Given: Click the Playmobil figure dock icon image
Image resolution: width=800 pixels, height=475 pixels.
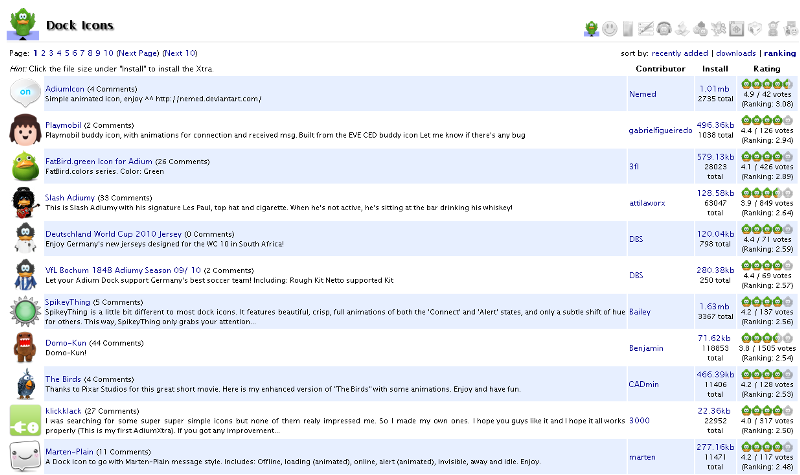Looking at the screenshot, I should [x=25, y=129].
